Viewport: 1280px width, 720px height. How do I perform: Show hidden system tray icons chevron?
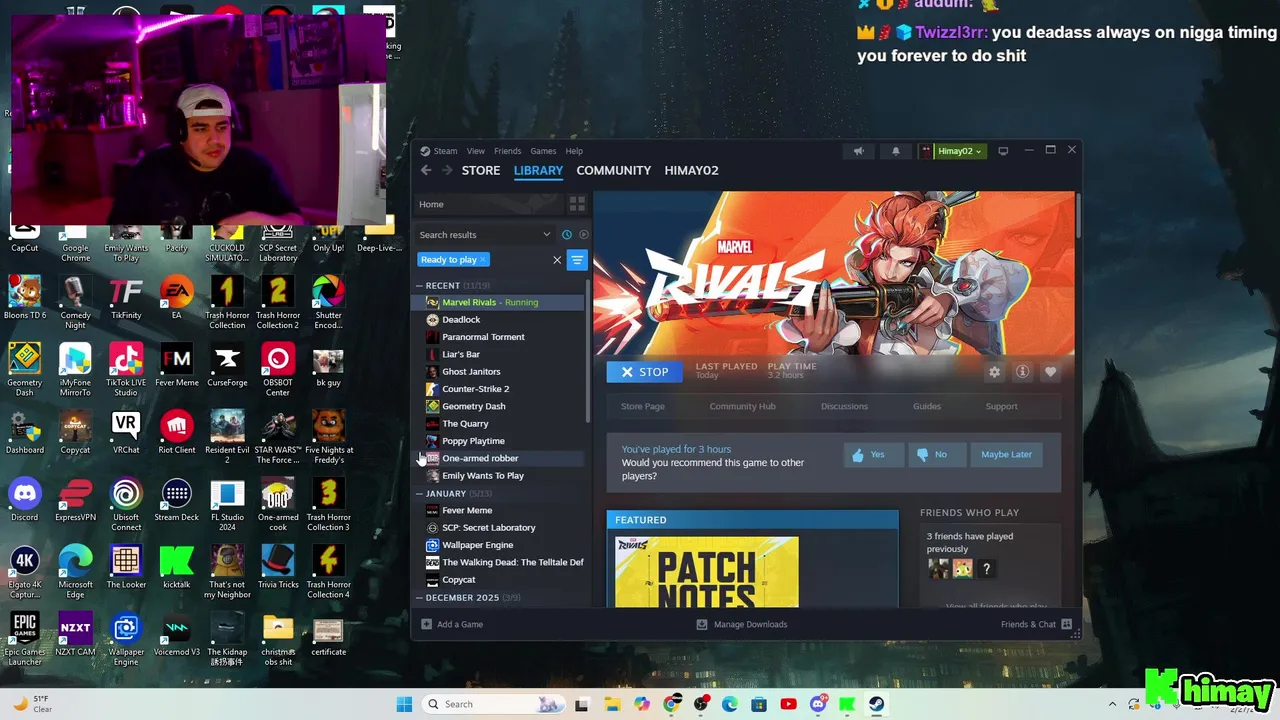point(1112,704)
